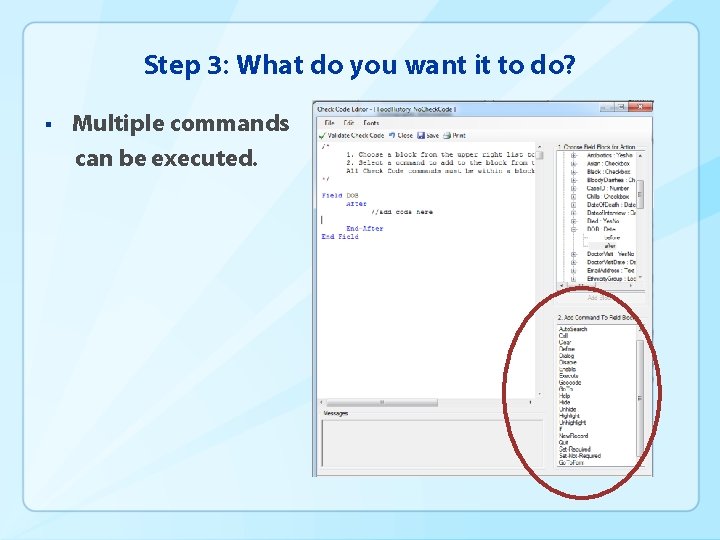This screenshot has width=720, height=540.
Task: Choose the Clear command
Action: (x=565, y=343)
